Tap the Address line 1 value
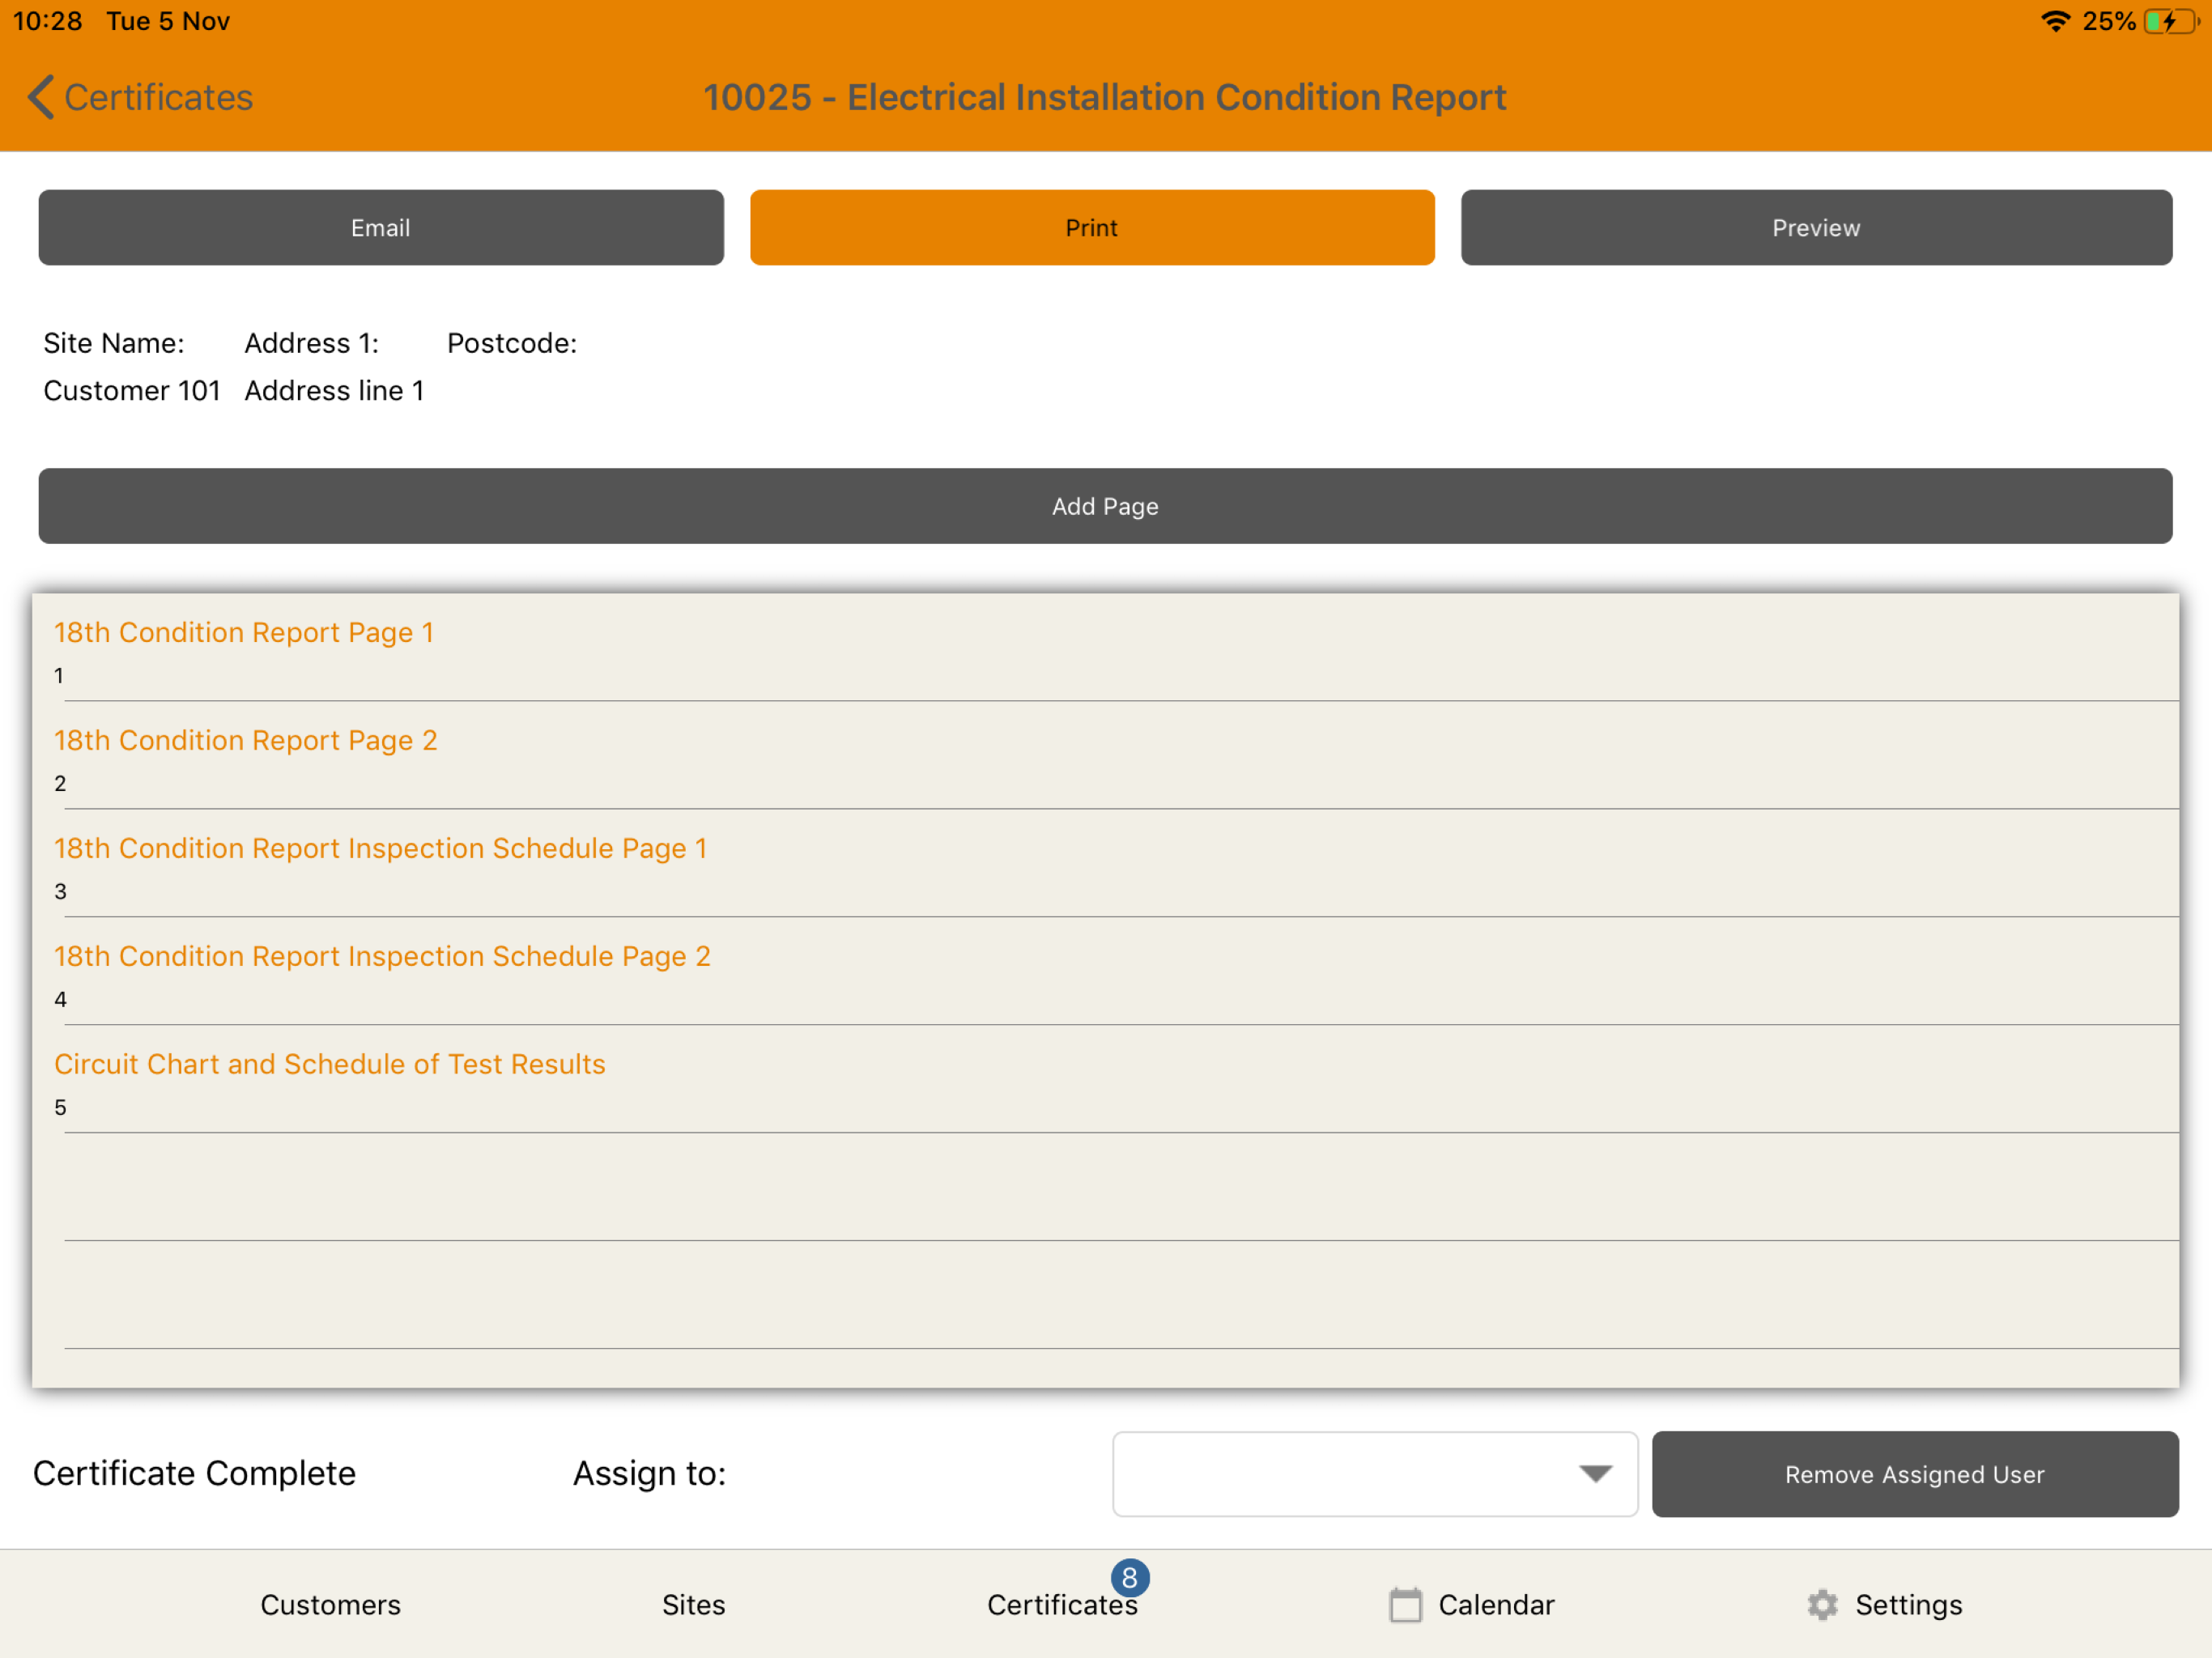 click(x=334, y=390)
